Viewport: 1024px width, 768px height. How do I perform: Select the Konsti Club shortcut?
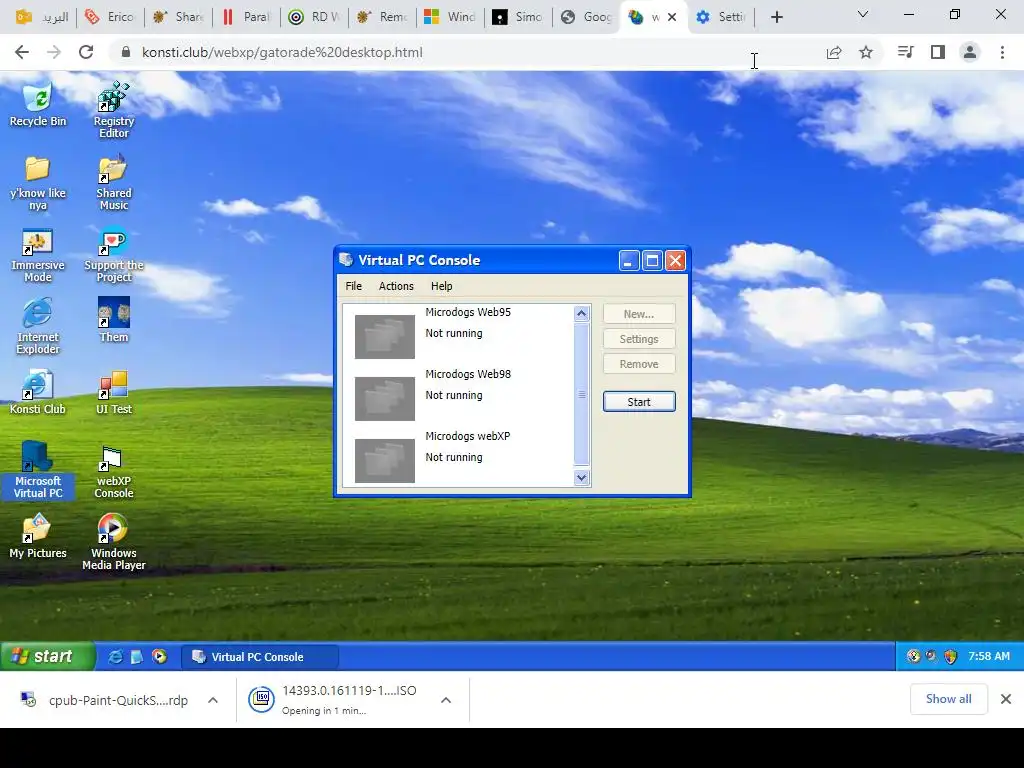(x=38, y=392)
